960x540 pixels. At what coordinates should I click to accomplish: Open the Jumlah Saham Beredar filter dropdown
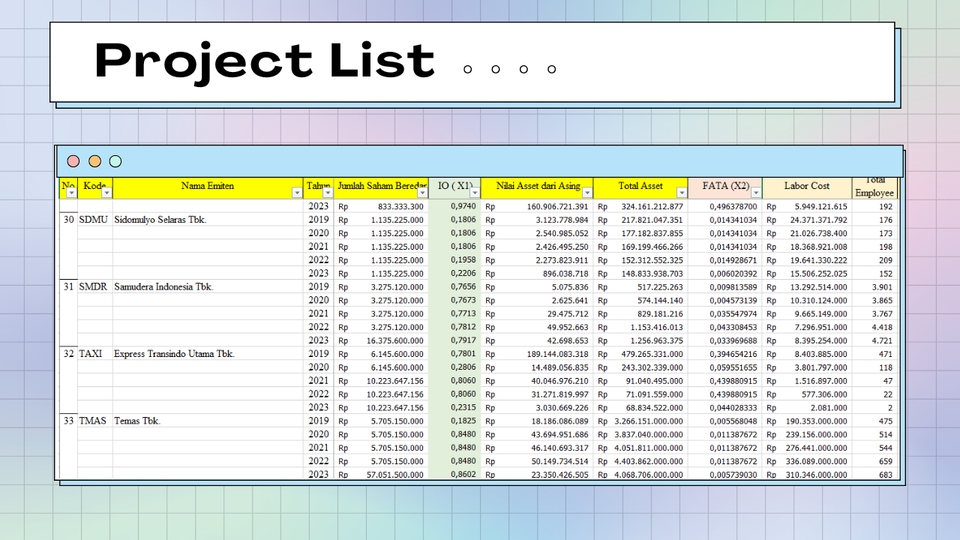pyautogui.click(x=422, y=193)
